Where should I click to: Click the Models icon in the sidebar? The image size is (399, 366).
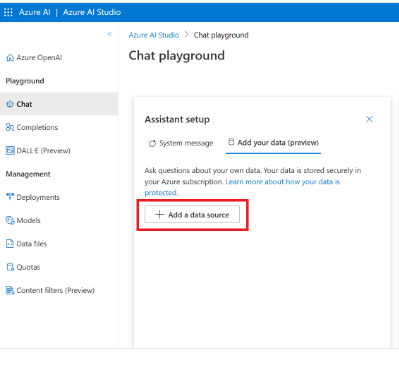pos(10,220)
